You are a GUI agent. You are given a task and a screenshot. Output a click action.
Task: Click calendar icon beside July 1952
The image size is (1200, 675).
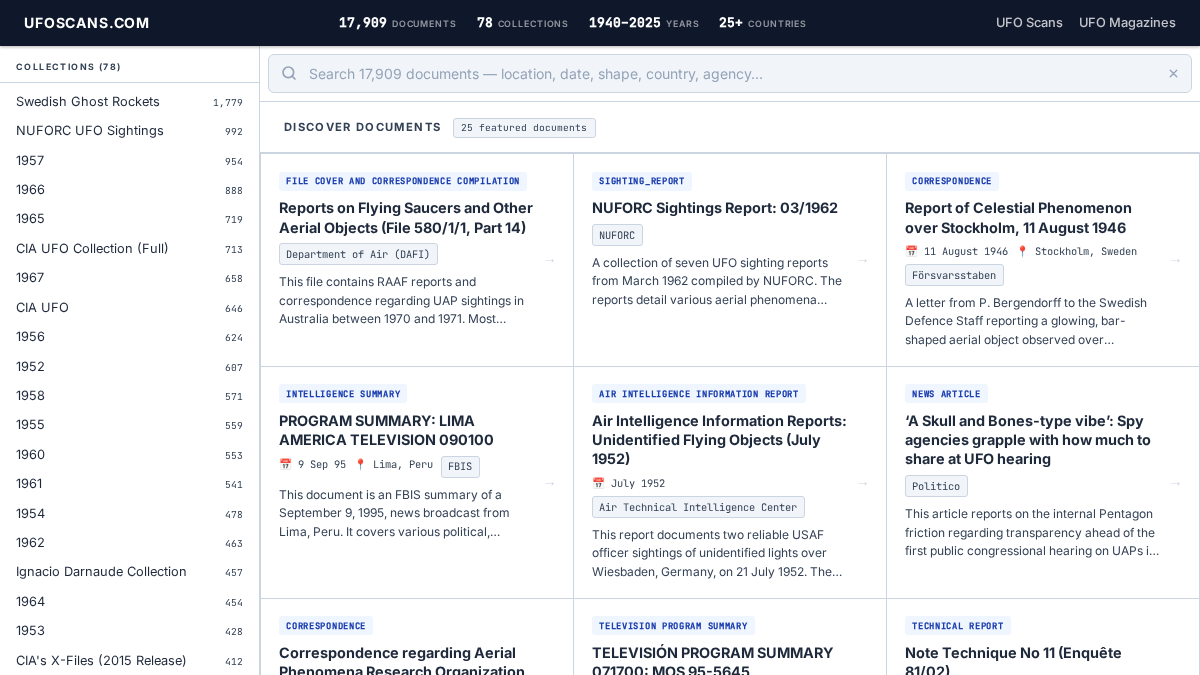tap(598, 484)
